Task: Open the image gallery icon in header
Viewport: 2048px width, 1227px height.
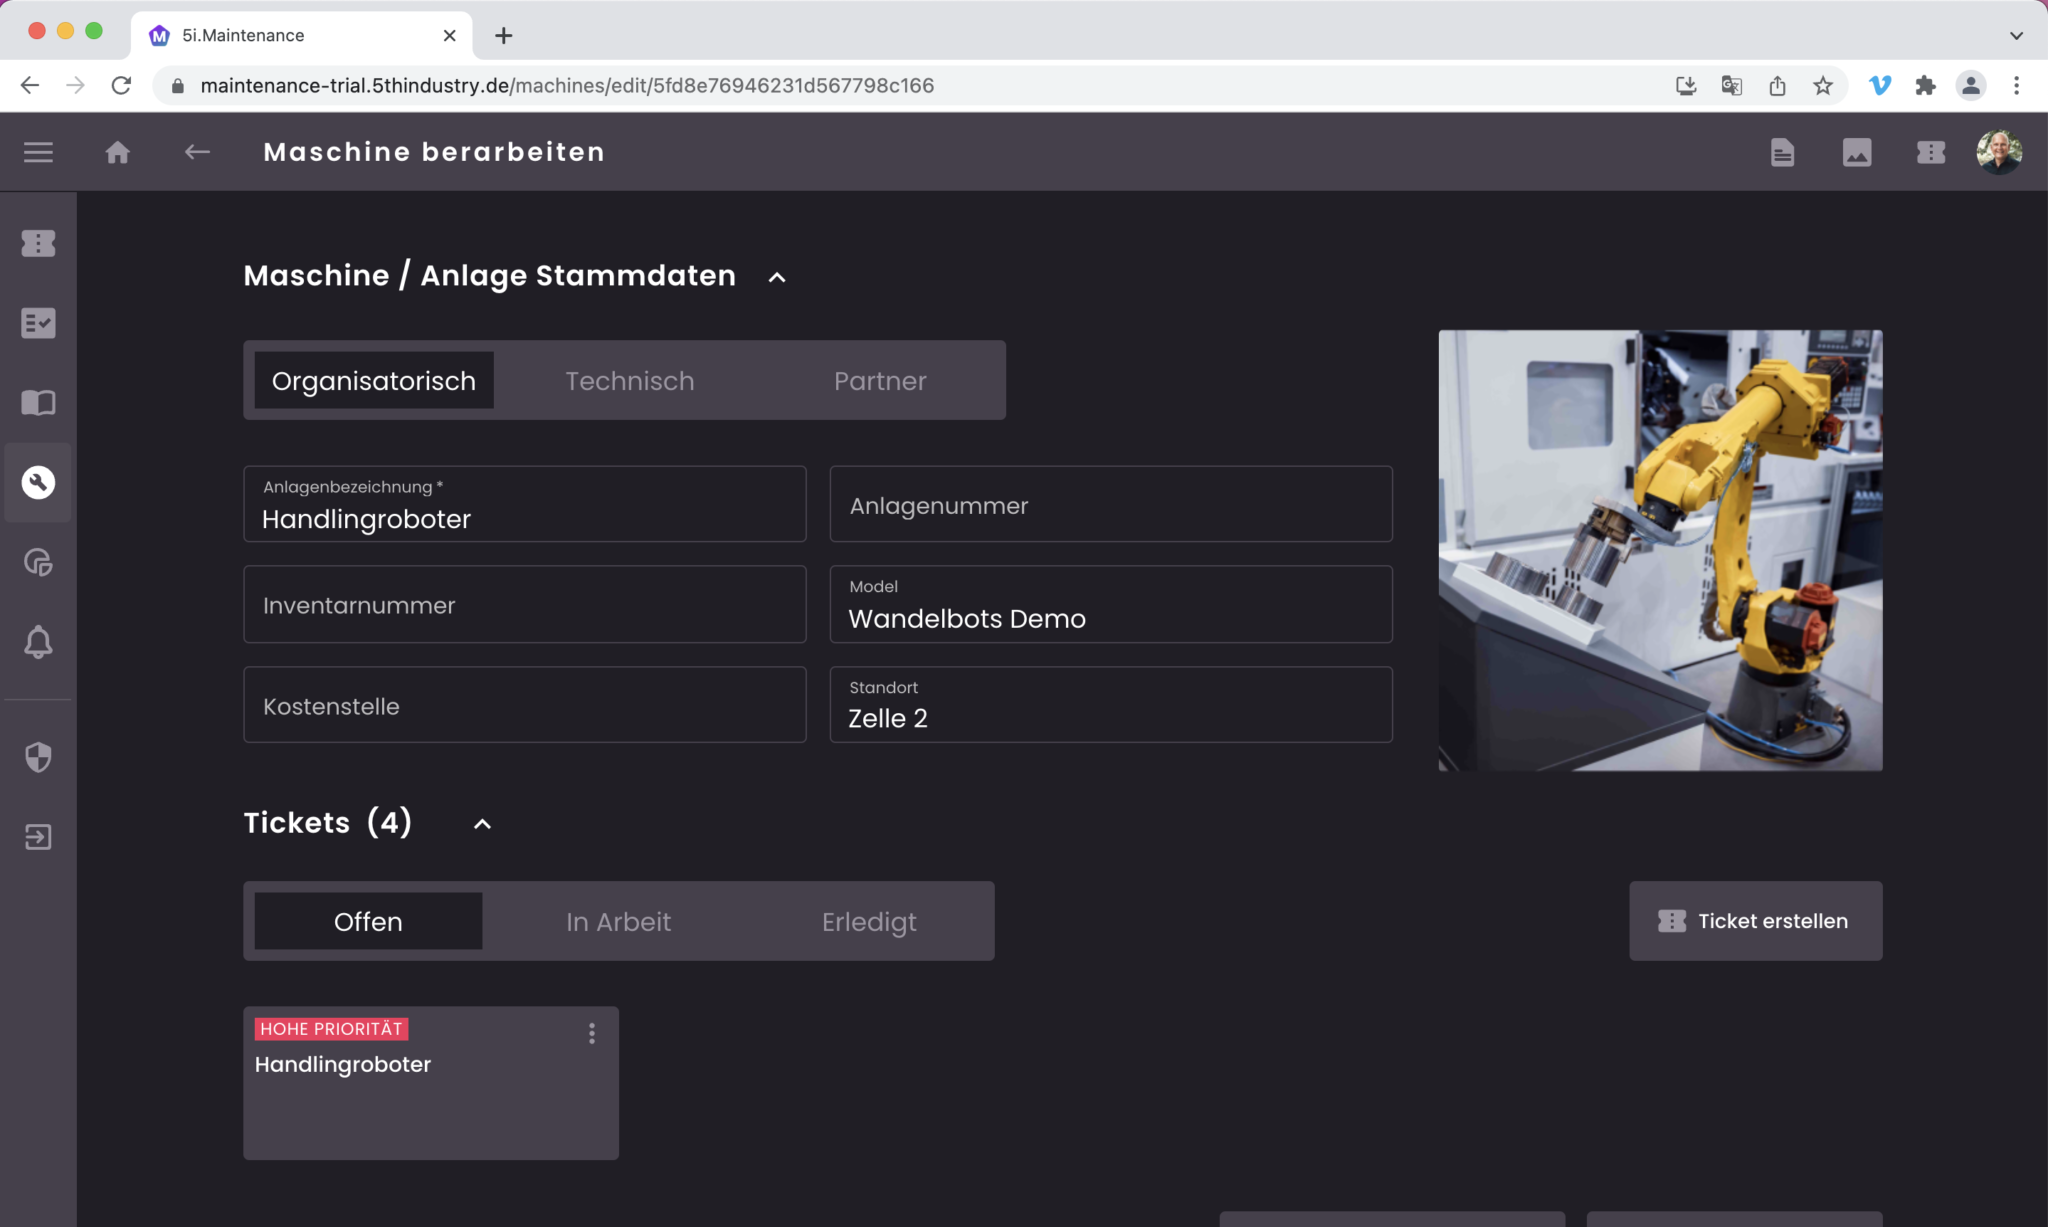Action: [1856, 152]
